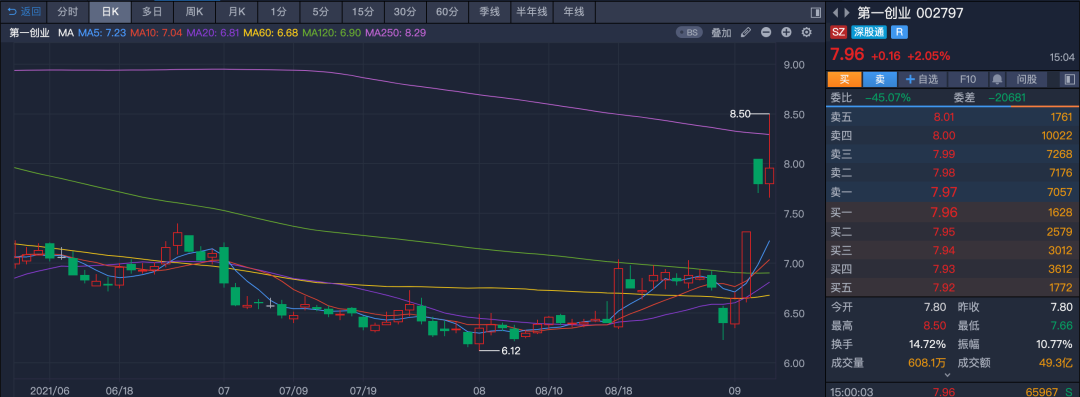
Task: Click 叠加 overlay button
Action: pyautogui.click(x=721, y=32)
